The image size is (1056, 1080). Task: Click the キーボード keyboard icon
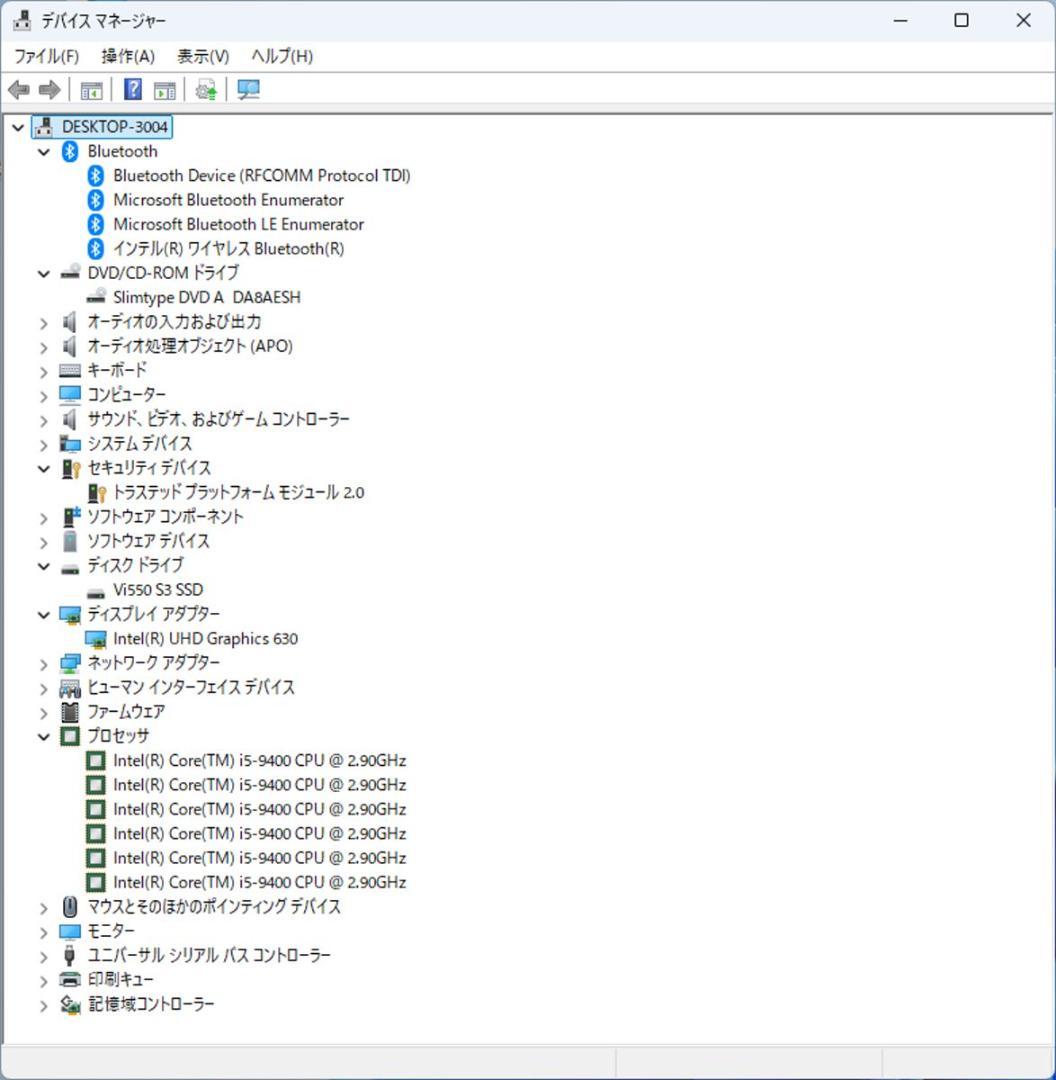70,371
